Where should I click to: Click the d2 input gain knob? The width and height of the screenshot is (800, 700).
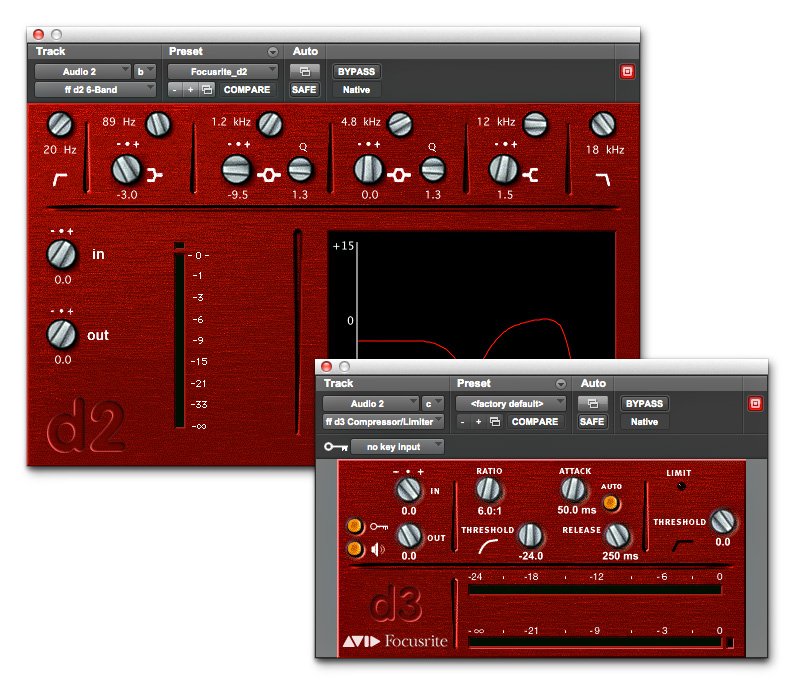pos(61,255)
